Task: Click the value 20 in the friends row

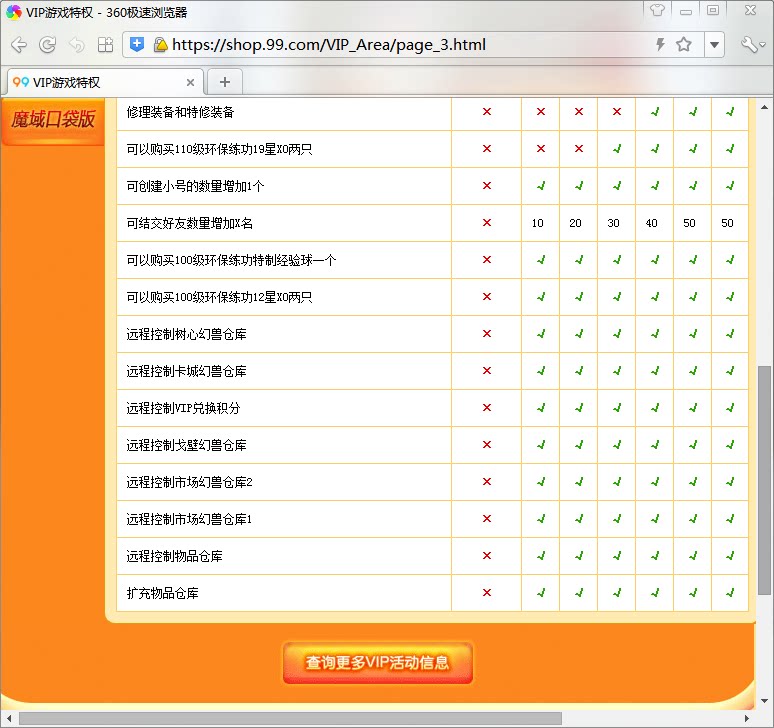Action: 575,223
